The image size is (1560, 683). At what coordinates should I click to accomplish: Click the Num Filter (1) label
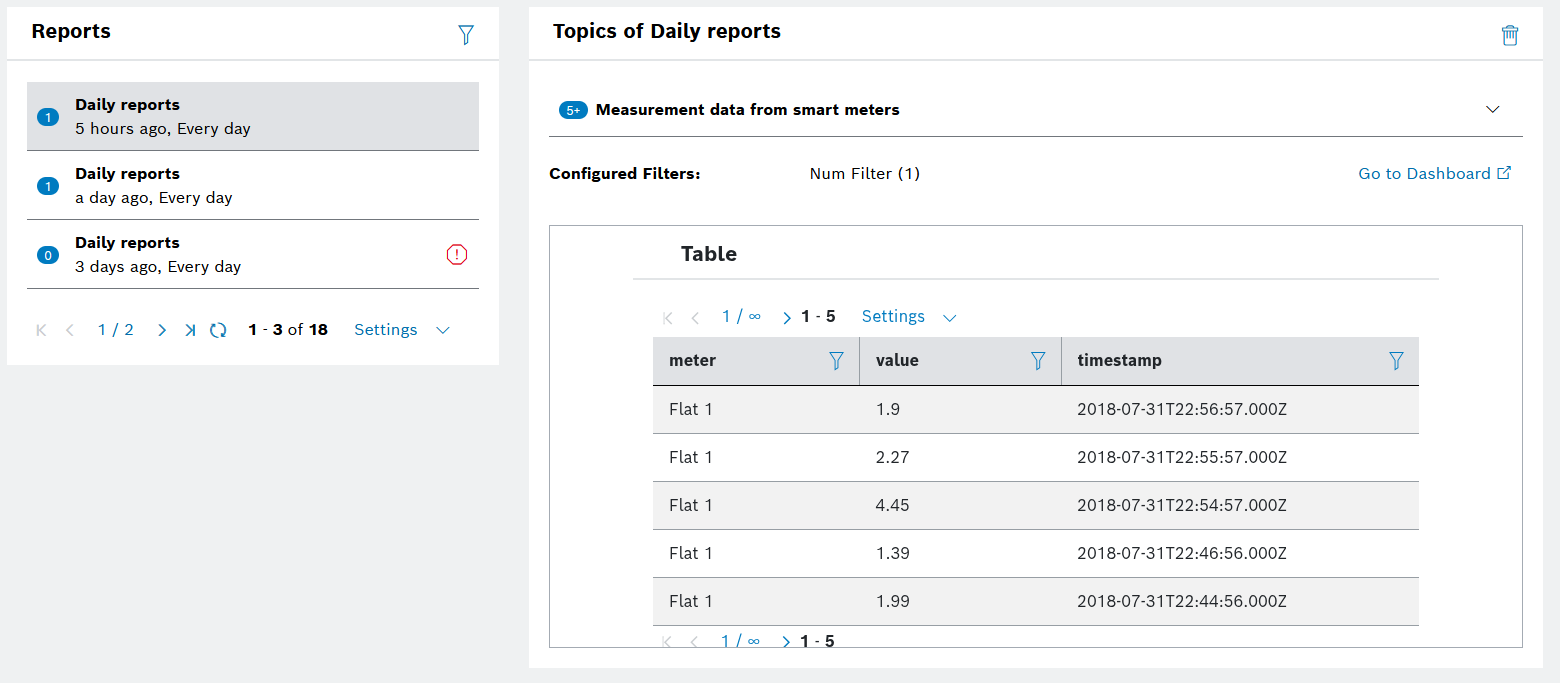tap(864, 174)
